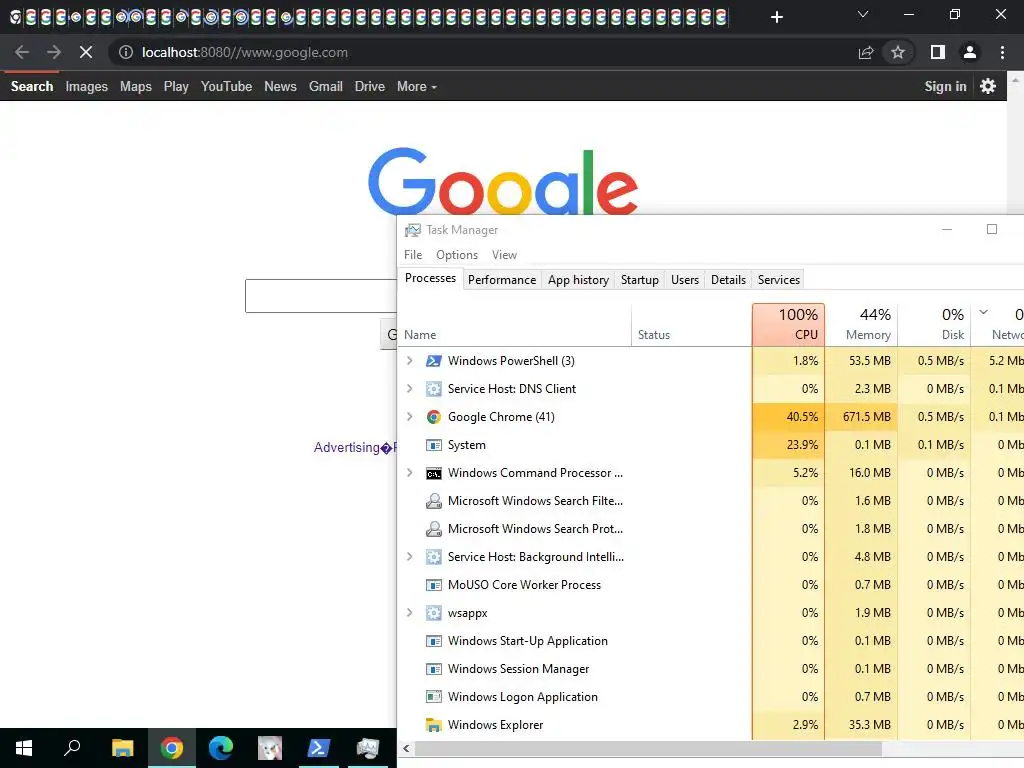Go back with Chrome's back arrow
This screenshot has height=768, width=1024.
pyautogui.click(x=22, y=52)
